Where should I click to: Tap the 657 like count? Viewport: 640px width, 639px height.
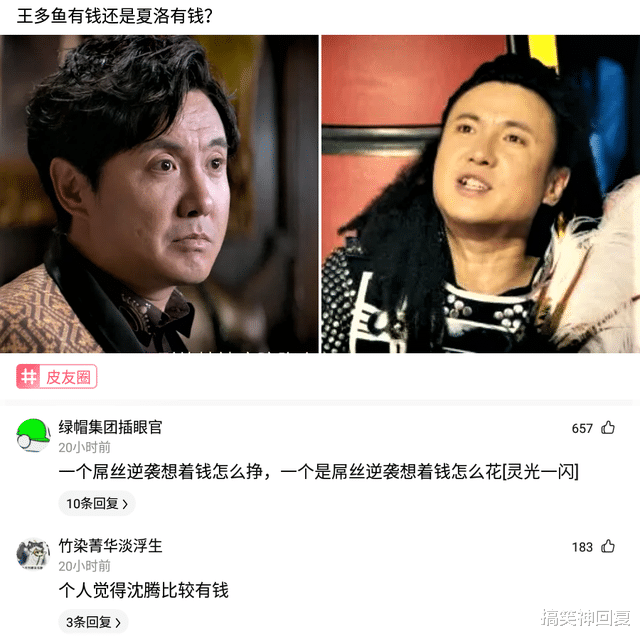(582, 428)
